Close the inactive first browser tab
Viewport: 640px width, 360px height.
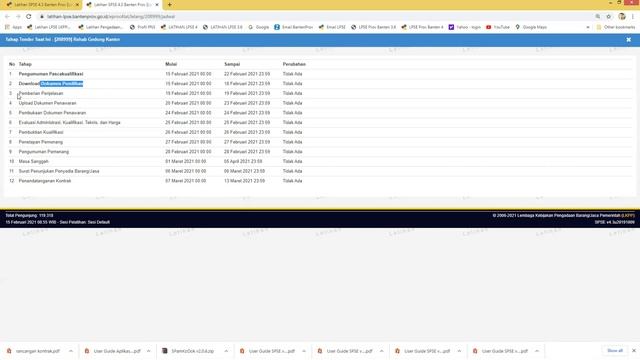[77, 4]
